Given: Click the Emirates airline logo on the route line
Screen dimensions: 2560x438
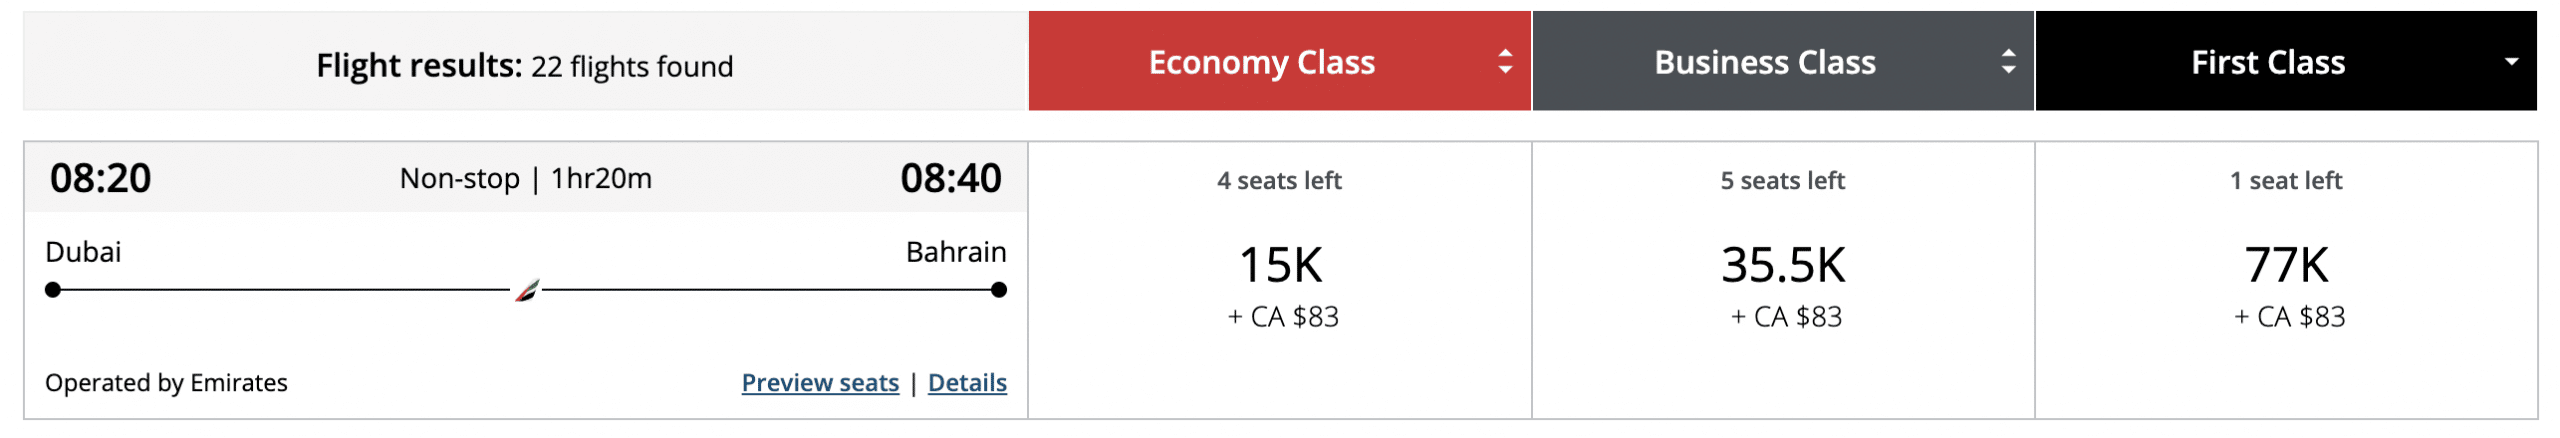Looking at the screenshot, I should click(527, 291).
